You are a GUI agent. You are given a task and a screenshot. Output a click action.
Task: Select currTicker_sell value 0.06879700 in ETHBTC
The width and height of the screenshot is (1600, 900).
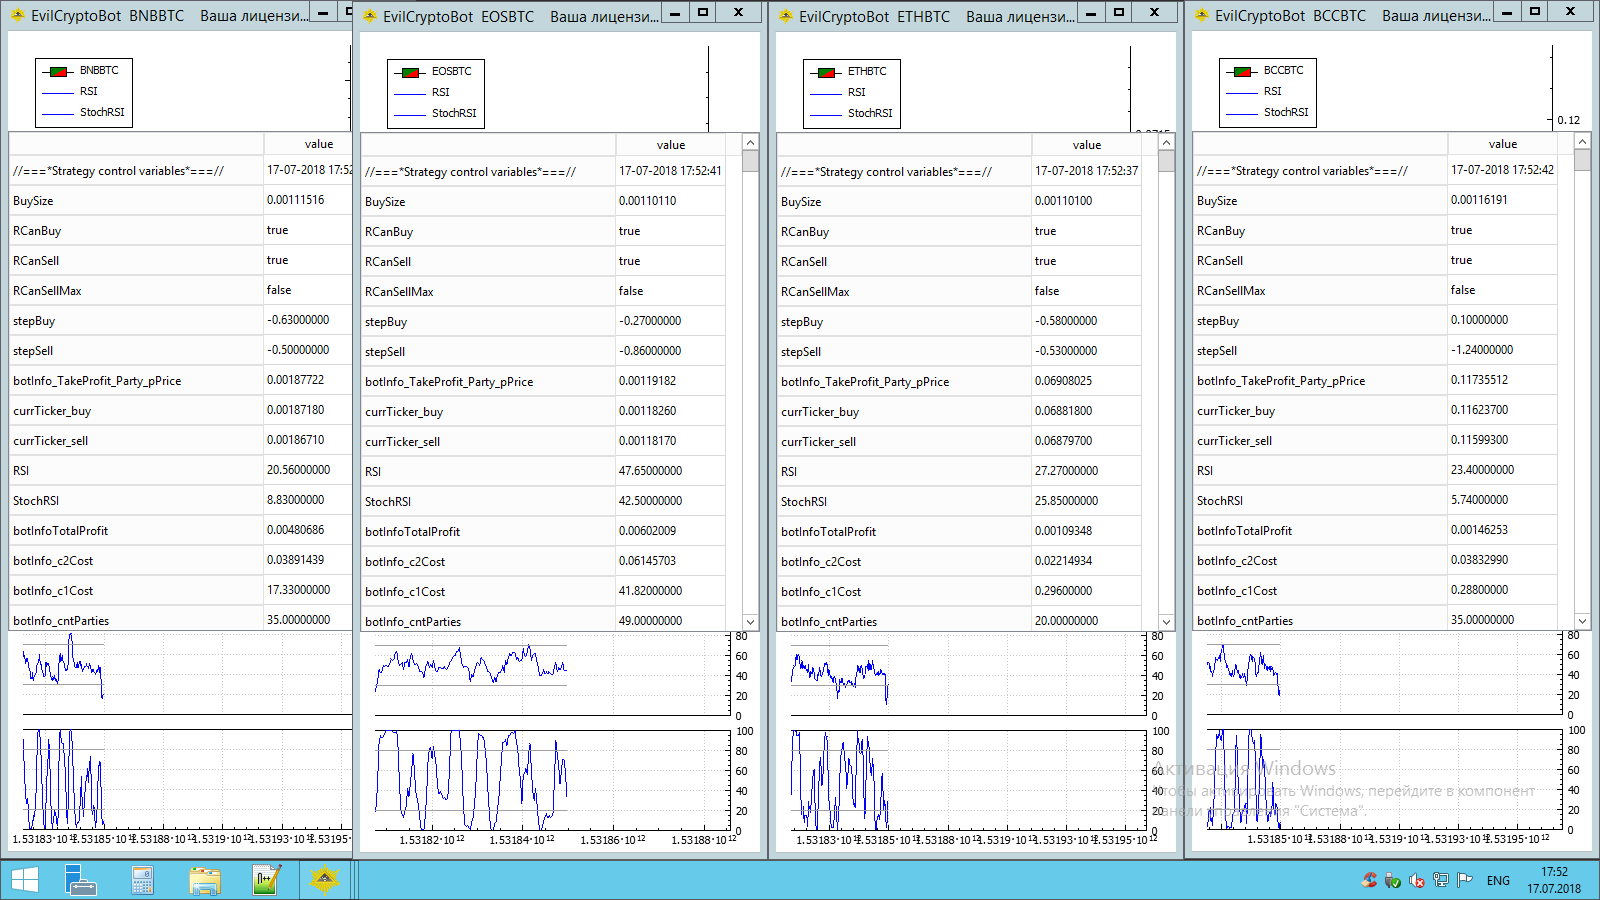click(x=1063, y=441)
